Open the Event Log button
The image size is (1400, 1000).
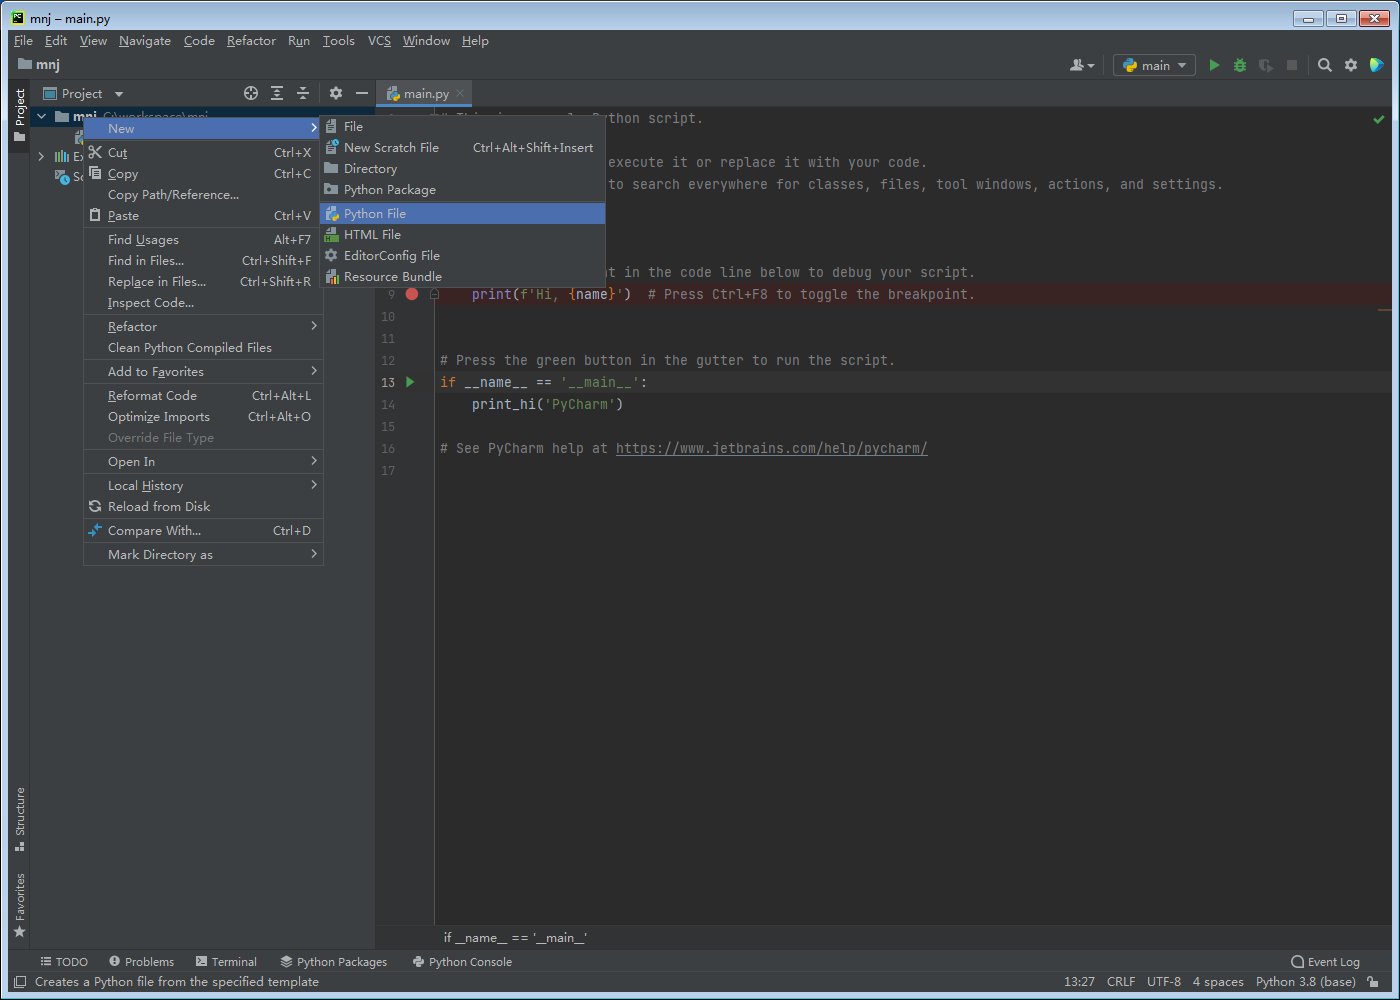point(1326,962)
